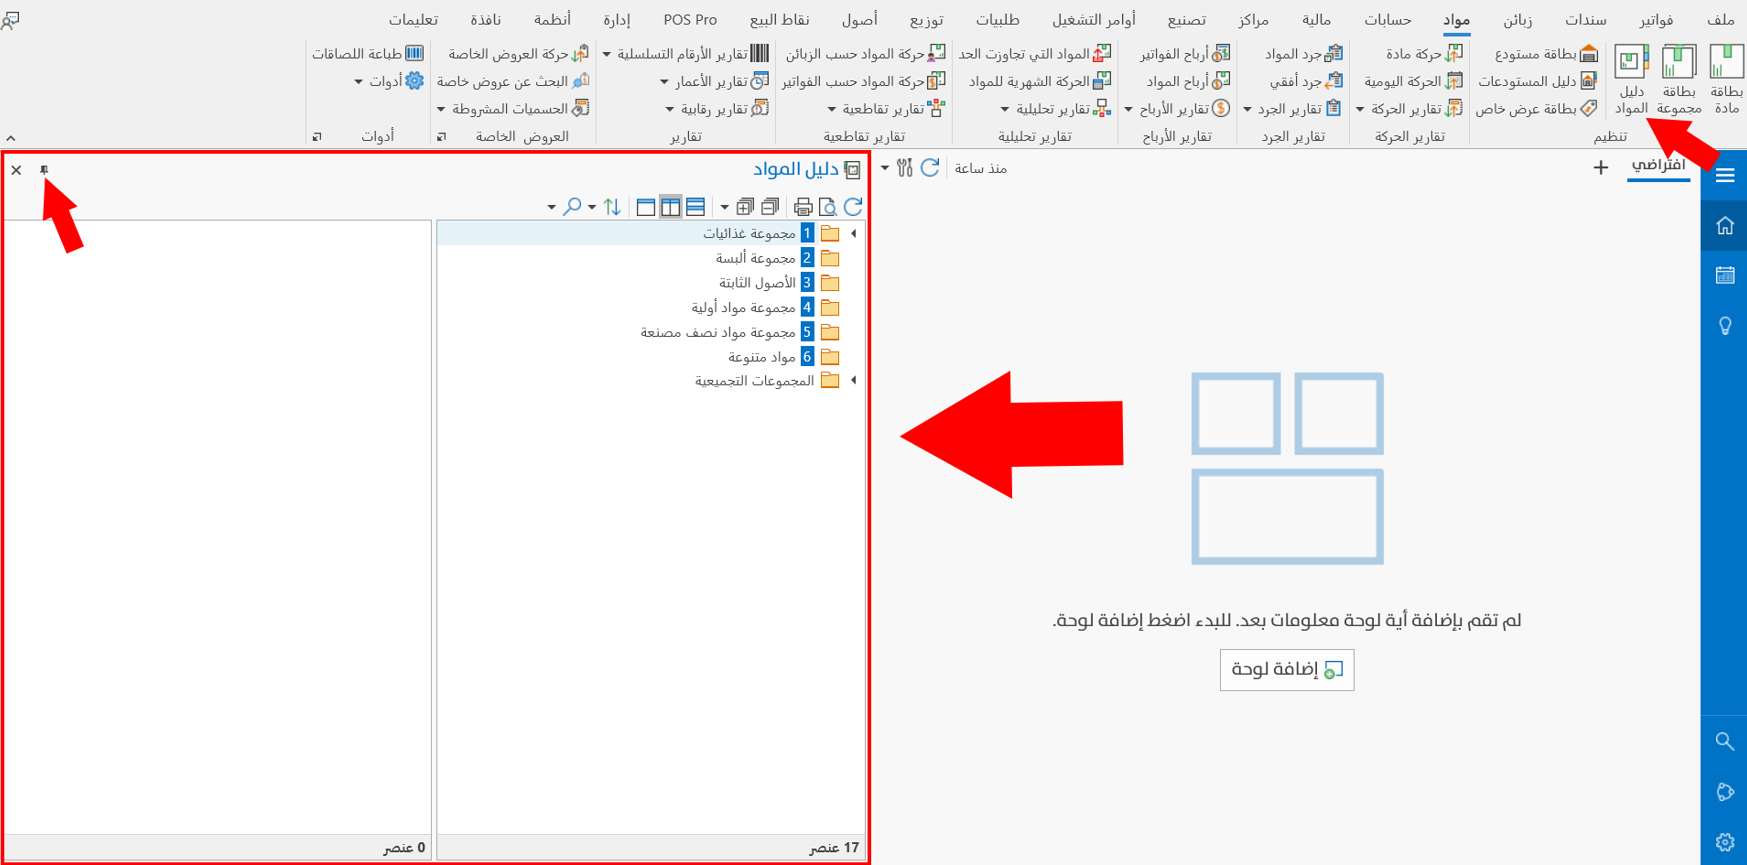Open دليل المستودعات warehouses guide
Screen dimensions: 1747x865
click(x=1538, y=81)
